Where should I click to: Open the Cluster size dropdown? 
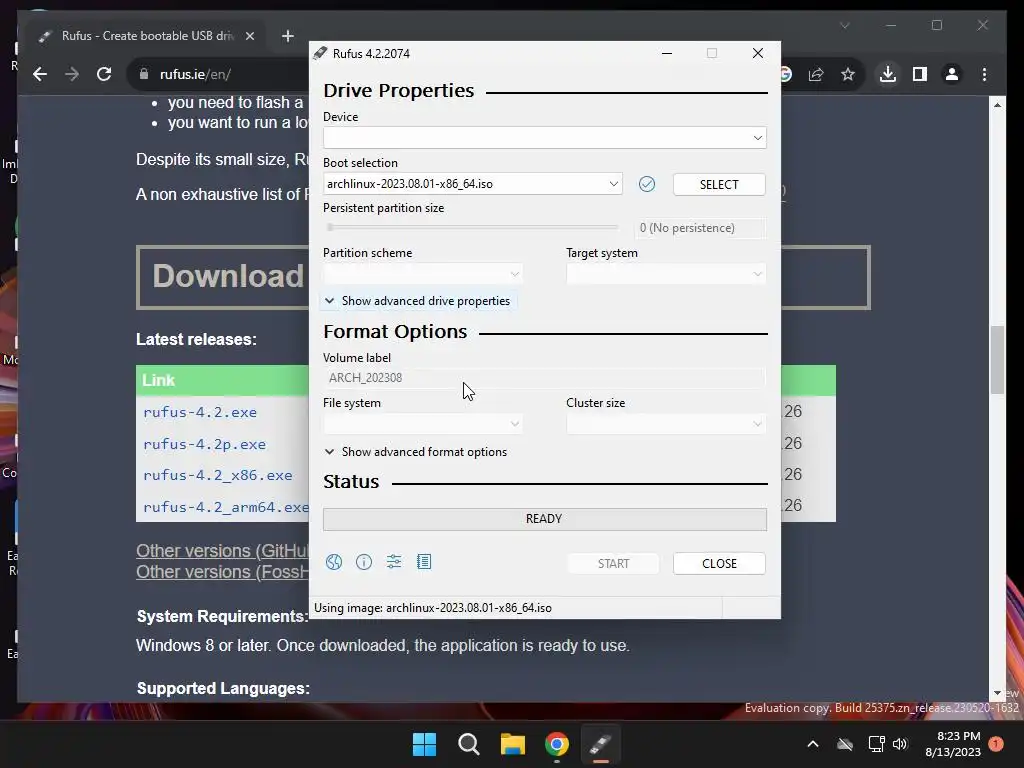(x=666, y=424)
